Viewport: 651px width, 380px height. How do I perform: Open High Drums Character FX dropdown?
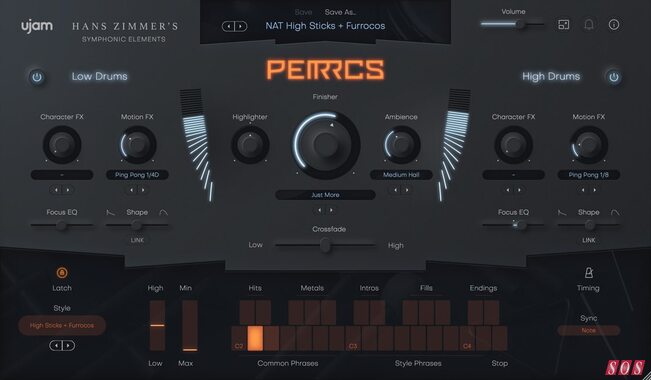point(514,175)
